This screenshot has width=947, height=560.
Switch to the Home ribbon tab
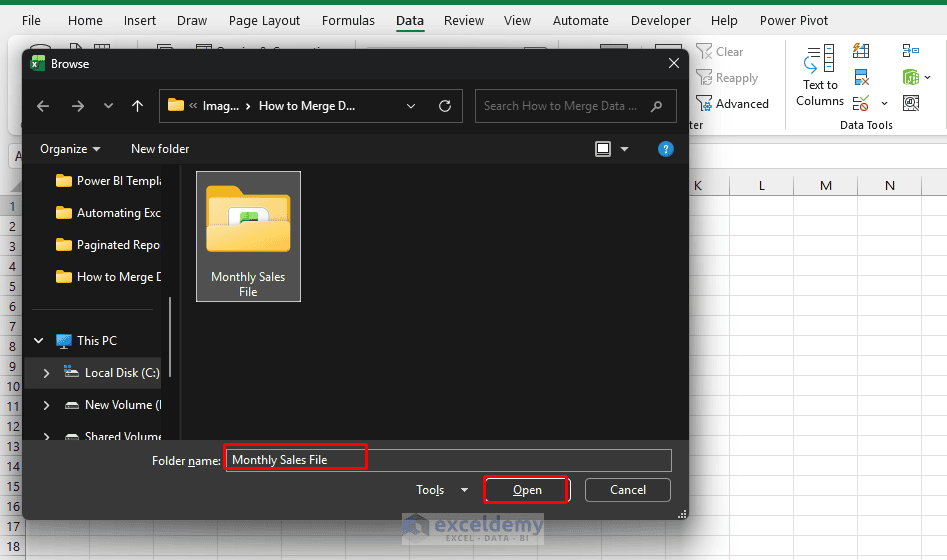coord(85,21)
